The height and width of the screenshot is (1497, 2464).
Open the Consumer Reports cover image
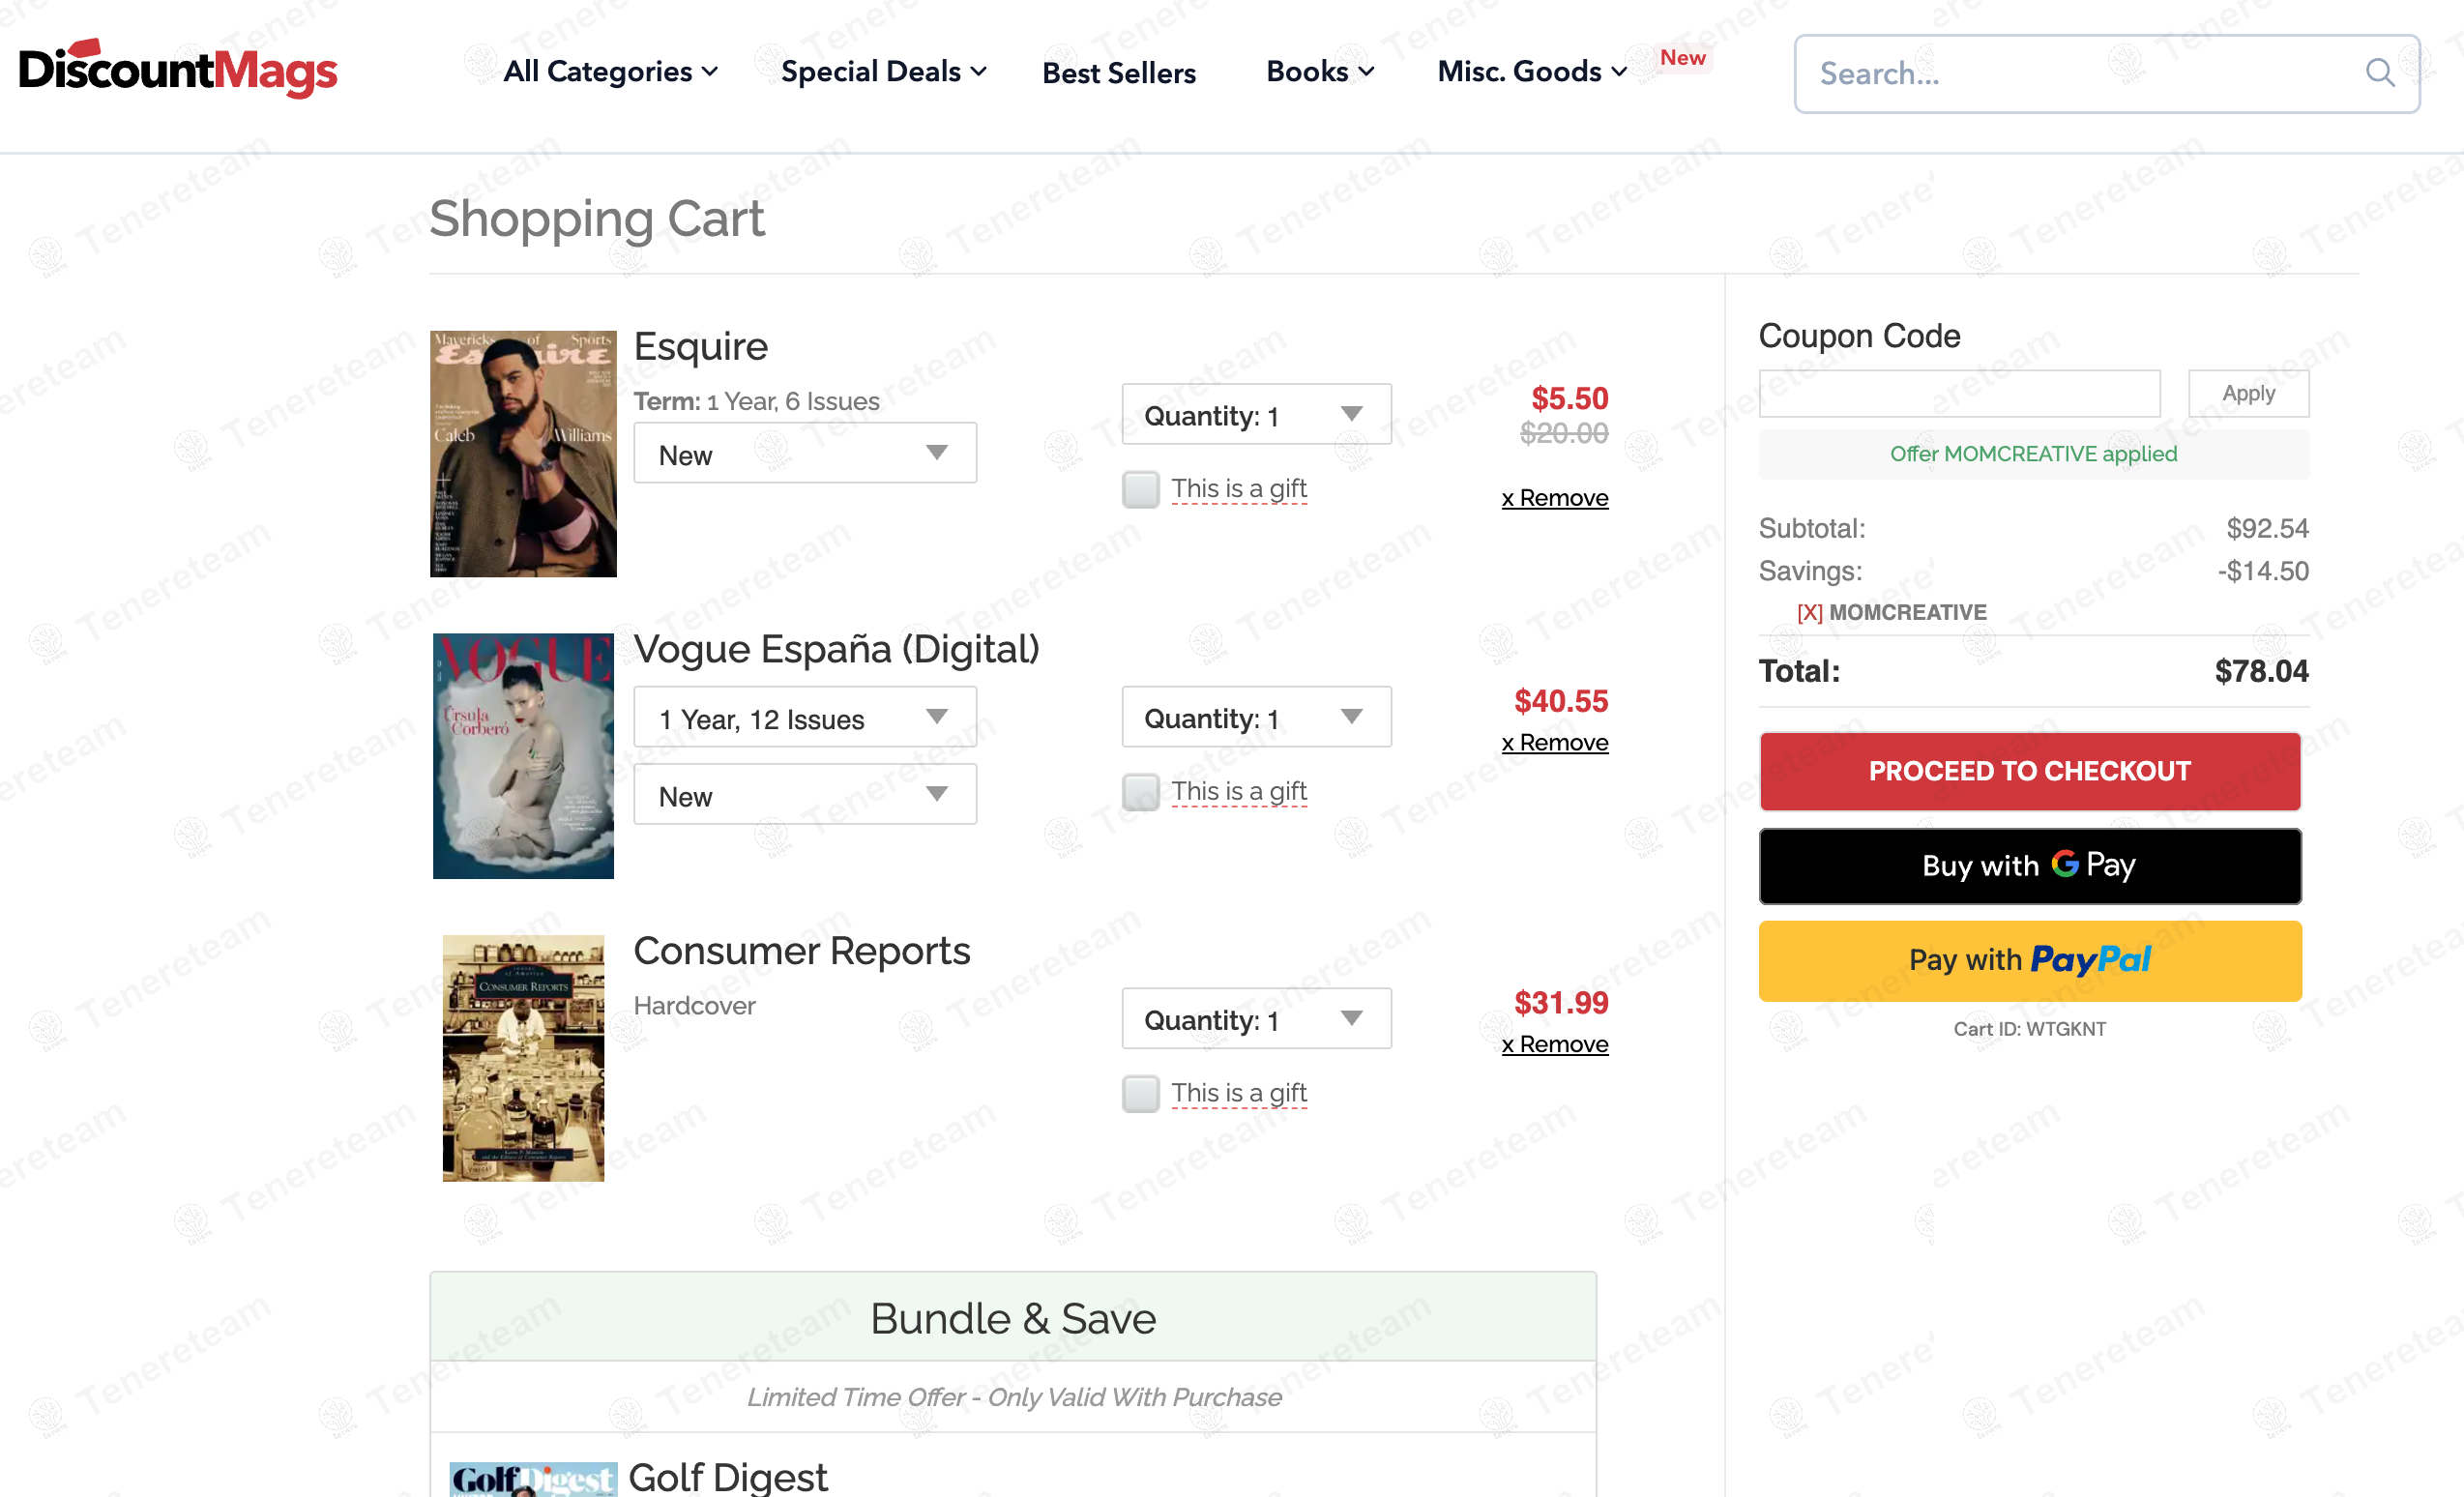[x=523, y=1057]
